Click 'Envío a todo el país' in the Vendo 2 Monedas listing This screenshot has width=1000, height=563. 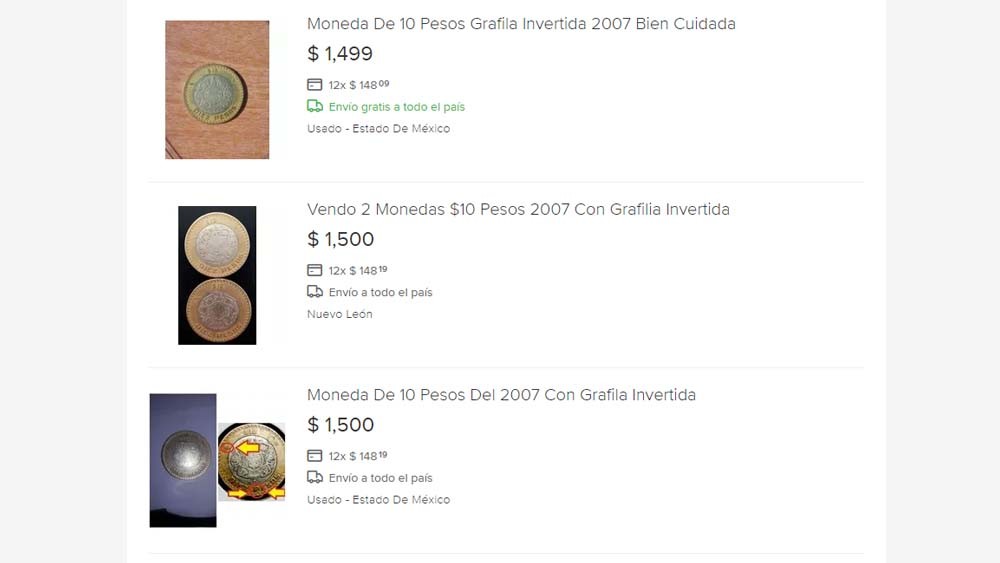[380, 292]
